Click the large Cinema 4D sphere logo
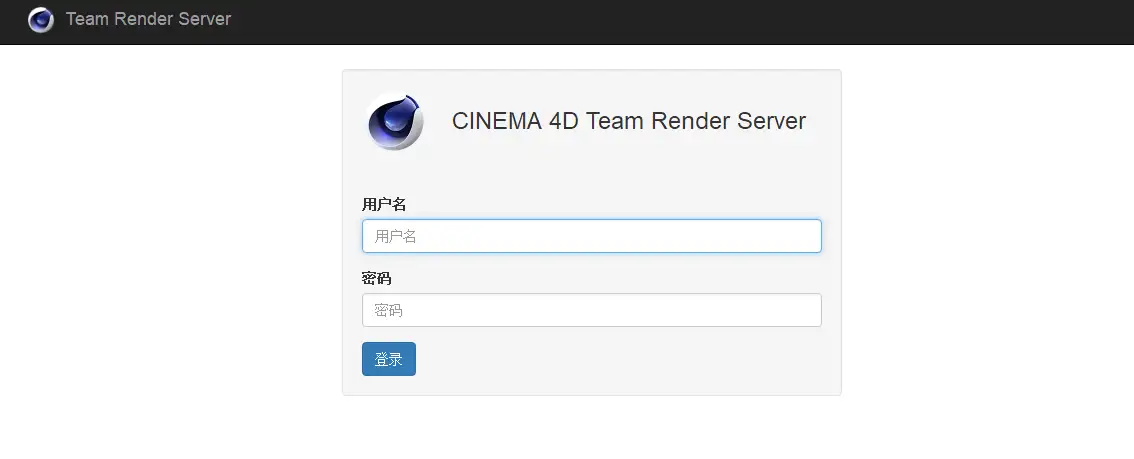The width and height of the screenshot is (1134, 459). (x=395, y=121)
